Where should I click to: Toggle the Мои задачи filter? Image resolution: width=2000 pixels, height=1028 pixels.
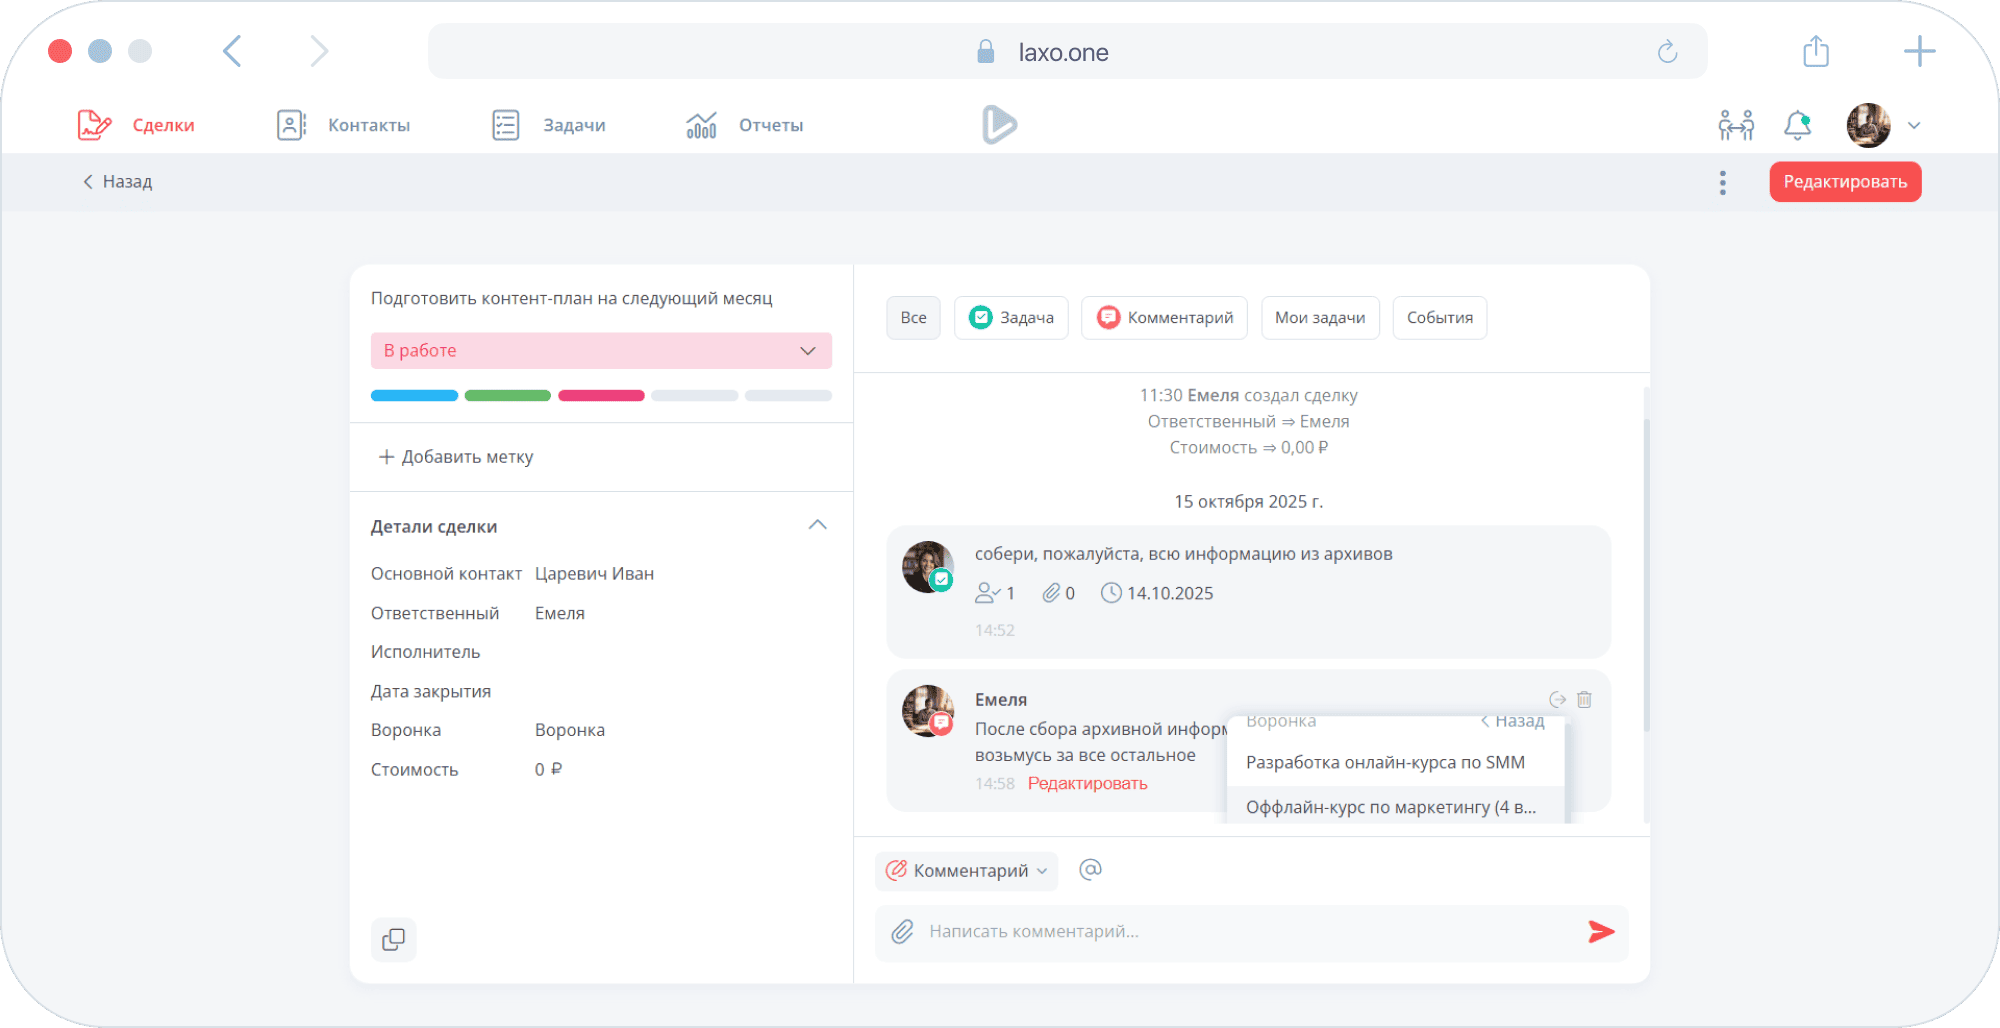tap(1319, 318)
